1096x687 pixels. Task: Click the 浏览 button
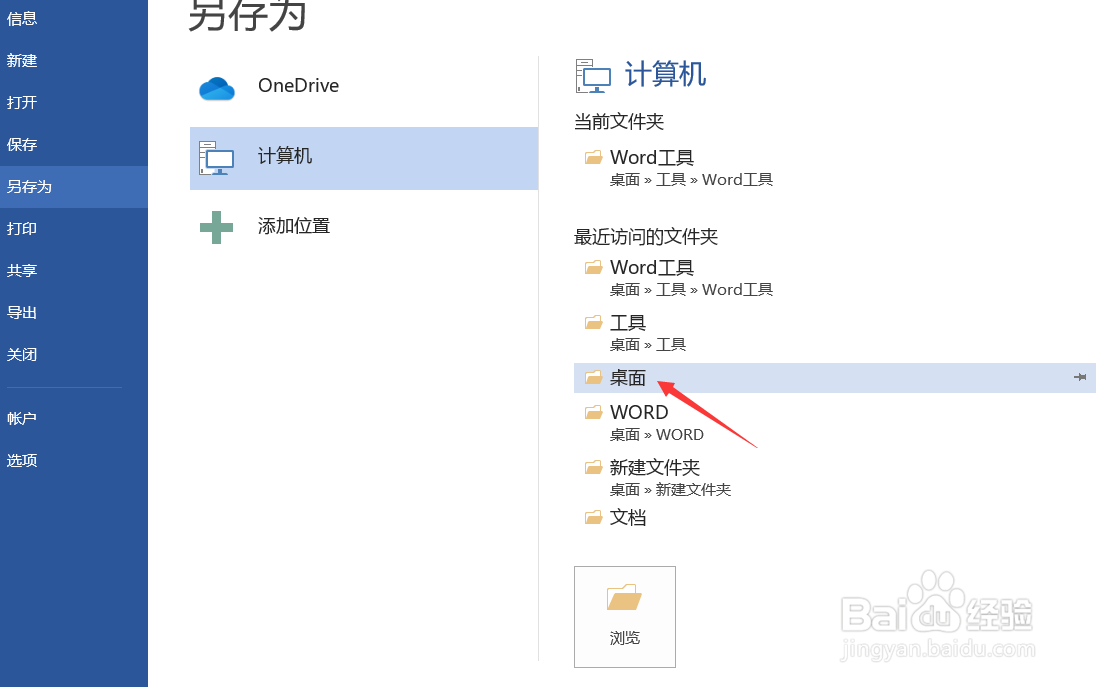pyautogui.click(x=625, y=617)
